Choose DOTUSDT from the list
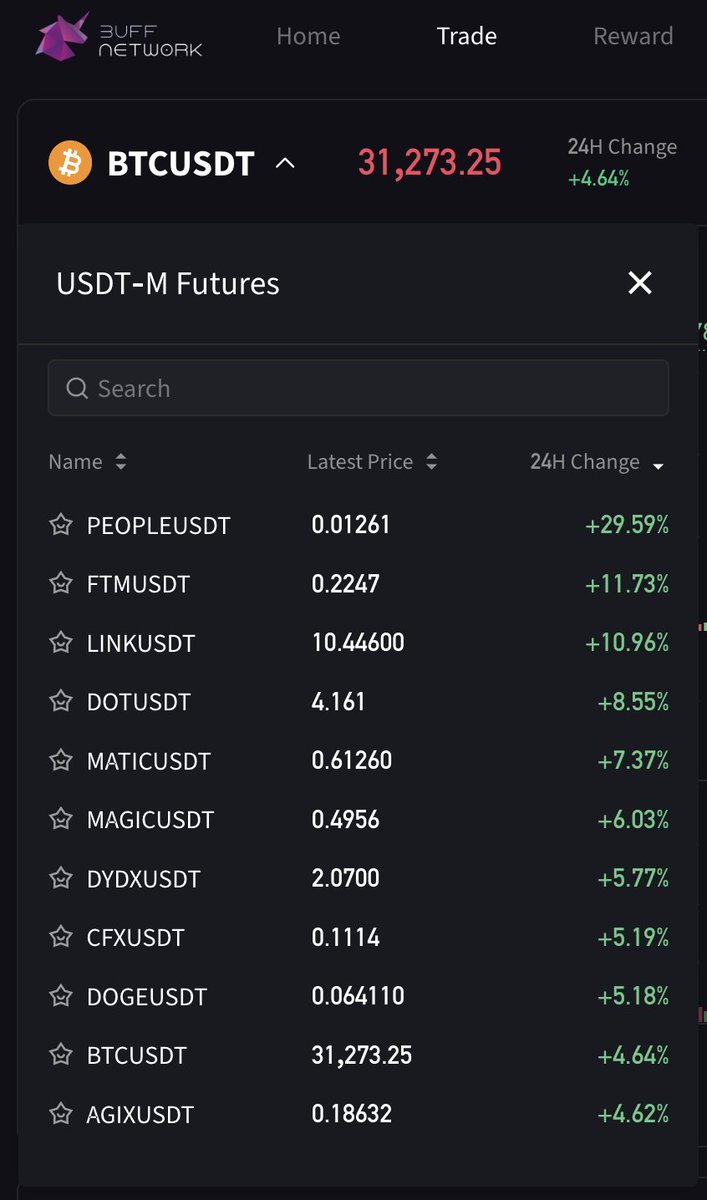Viewport: 707px width, 1200px height. point(138,702)
